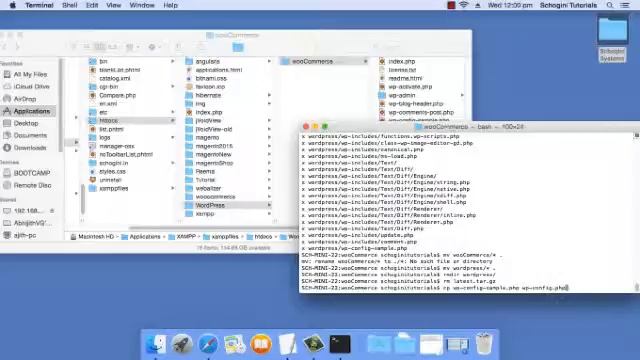This screenshot has height=360, width=640.
Task: Open Finder action gear menu
Action: point(154,47)
